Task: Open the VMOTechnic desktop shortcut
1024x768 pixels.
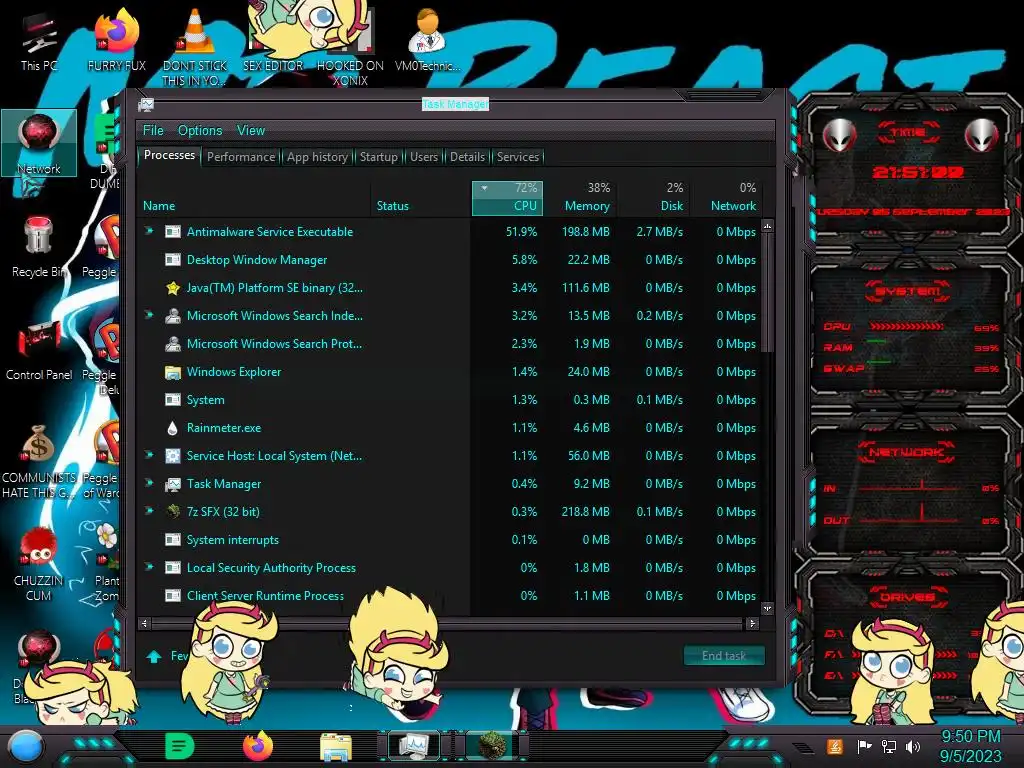Action: pyautogui.click(x=427, y=40)
